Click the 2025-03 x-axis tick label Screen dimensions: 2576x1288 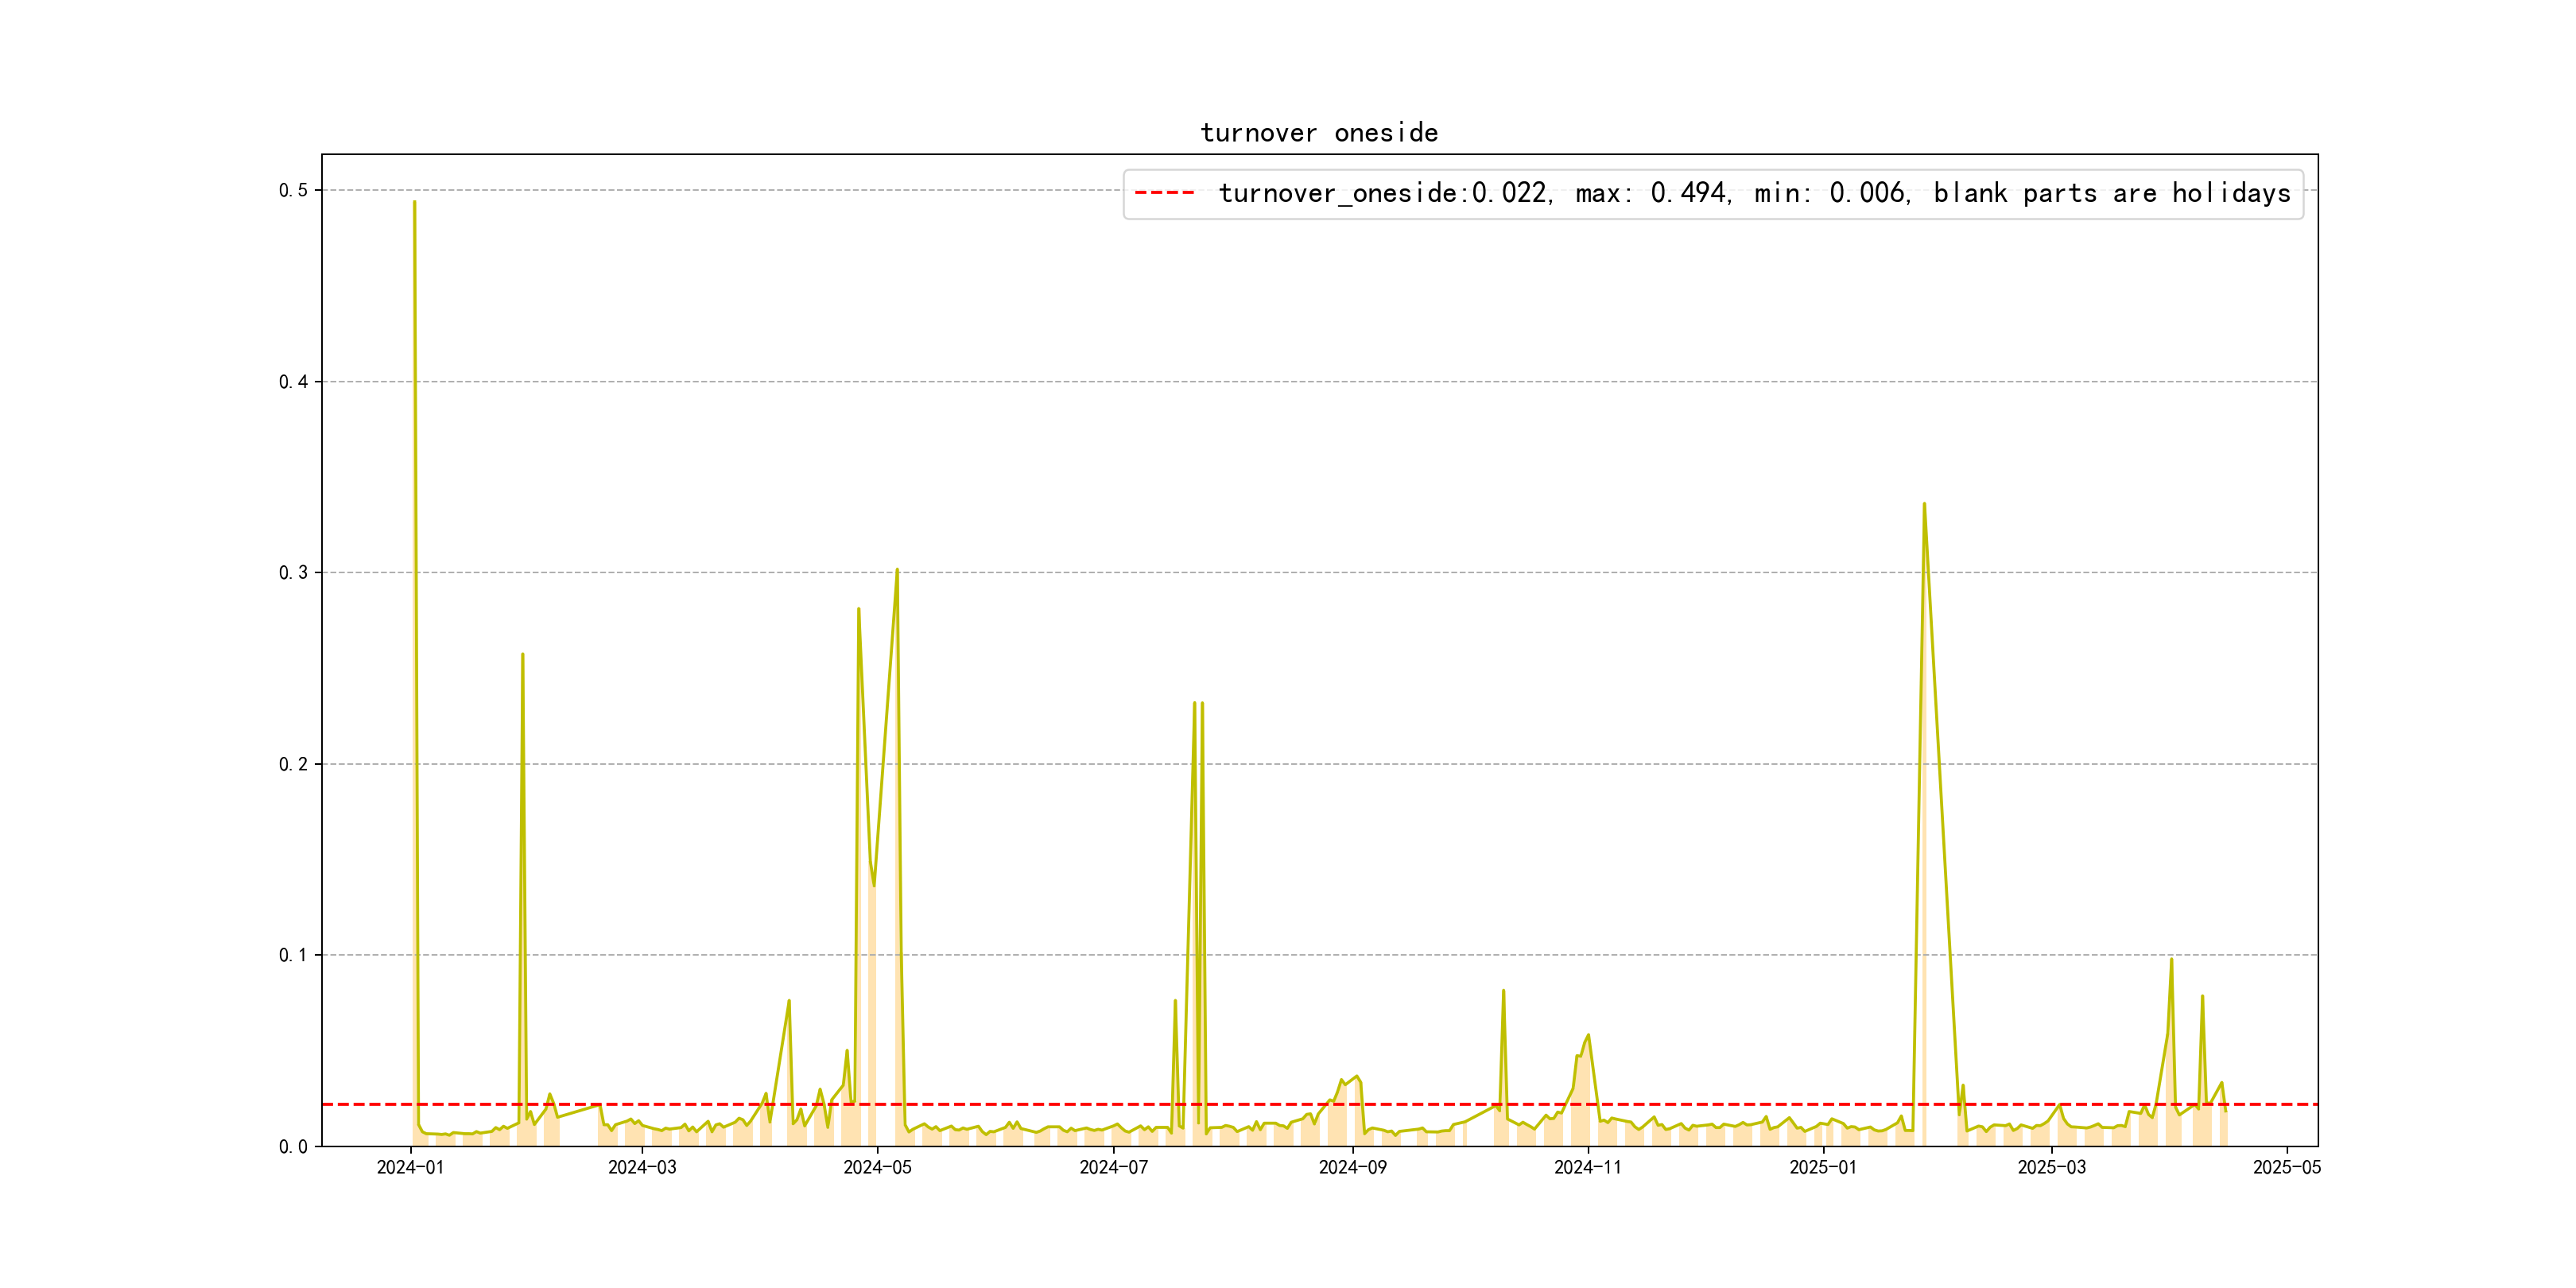(x=2051, y=1167)
